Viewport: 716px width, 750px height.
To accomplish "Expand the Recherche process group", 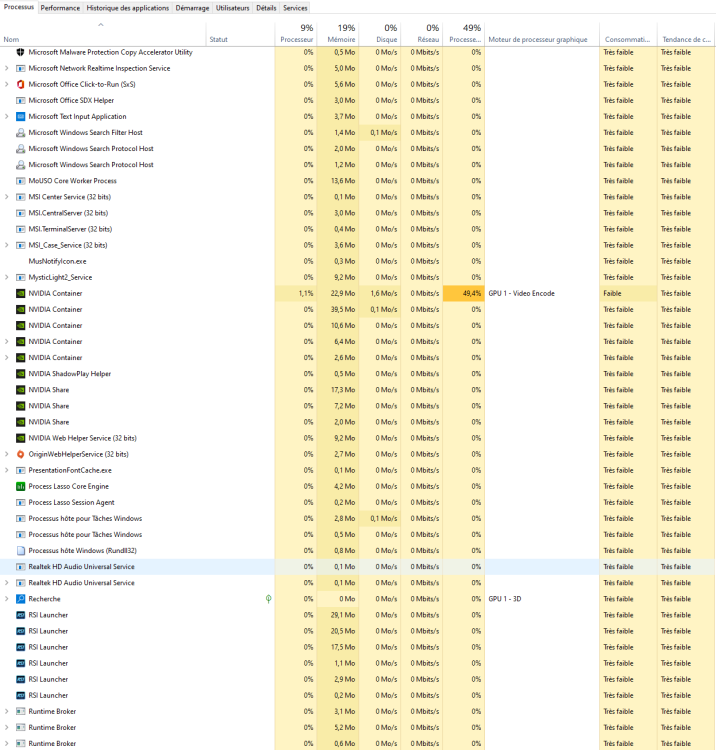I will 7,599.
